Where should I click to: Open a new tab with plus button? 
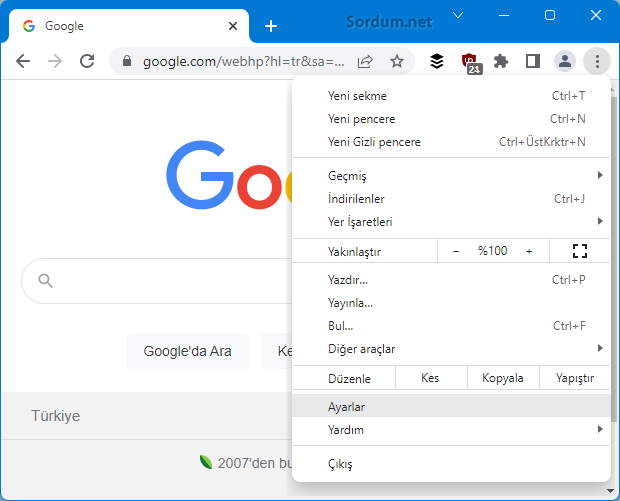pyautogui.click(x=271, y=26)
